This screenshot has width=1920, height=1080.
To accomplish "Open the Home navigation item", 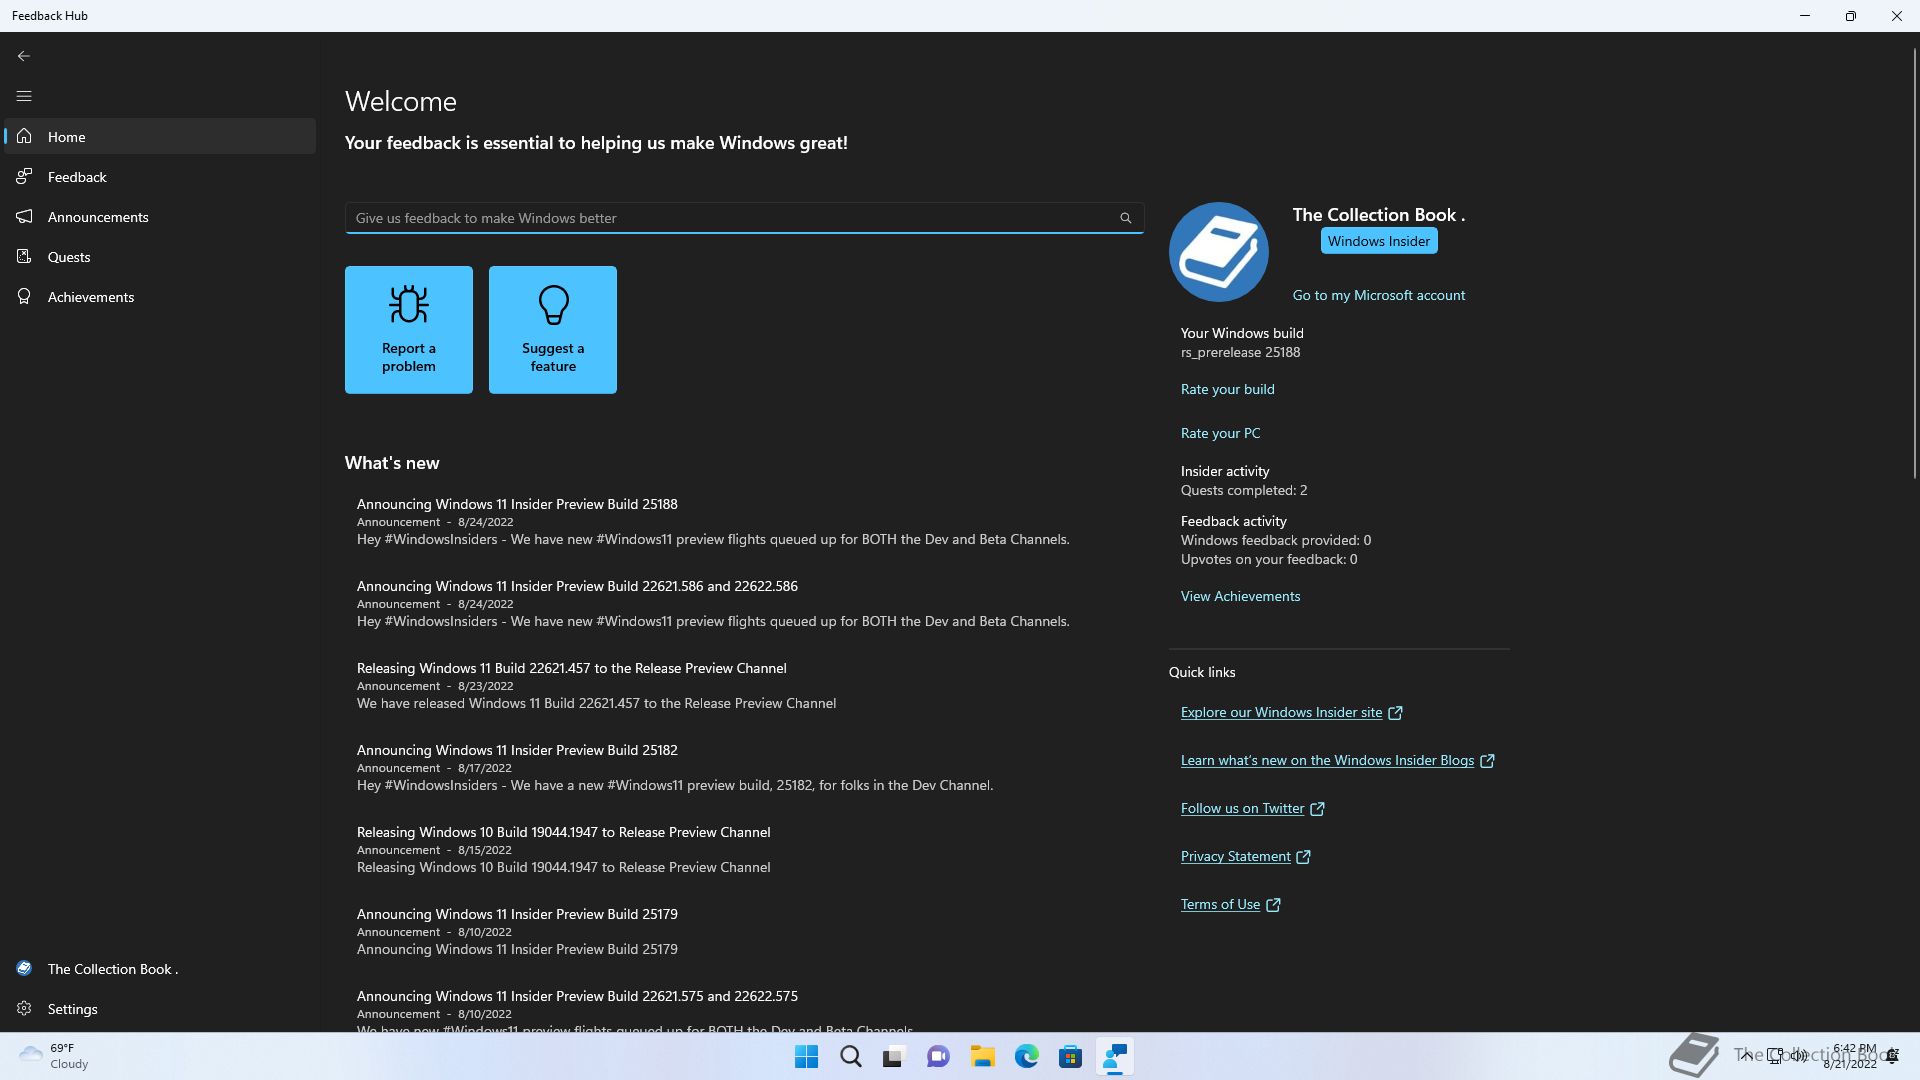I will click(x=160, y=137).
